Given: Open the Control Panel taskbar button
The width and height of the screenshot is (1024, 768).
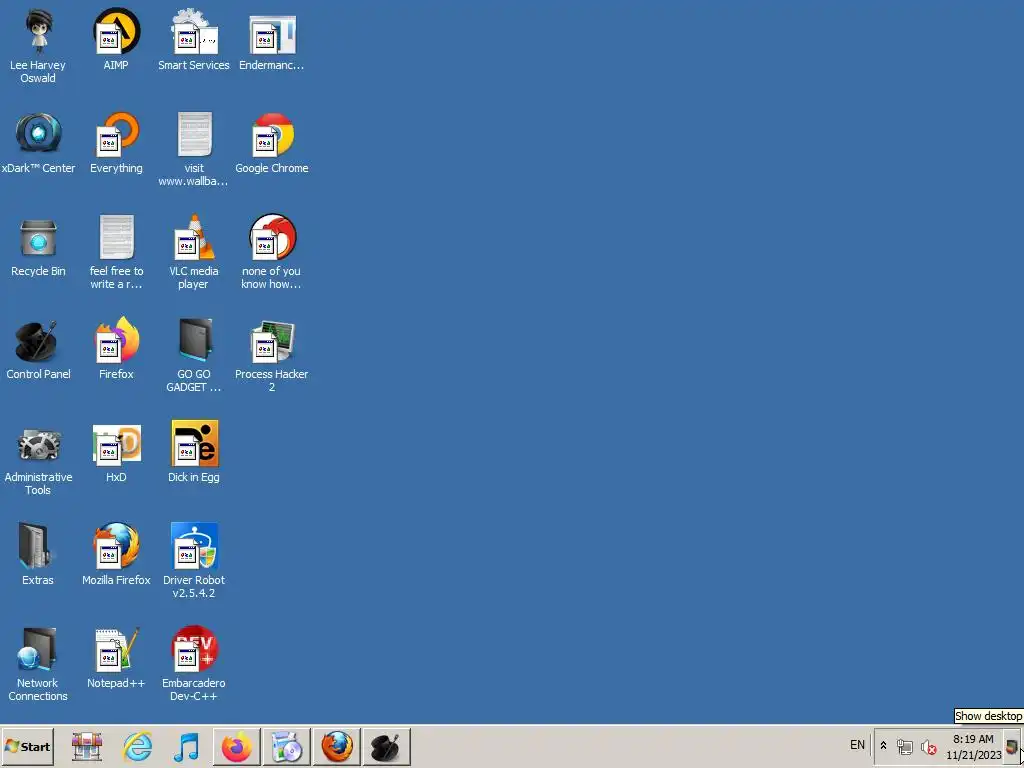Looking at the screenshot, I should [387, 746].
